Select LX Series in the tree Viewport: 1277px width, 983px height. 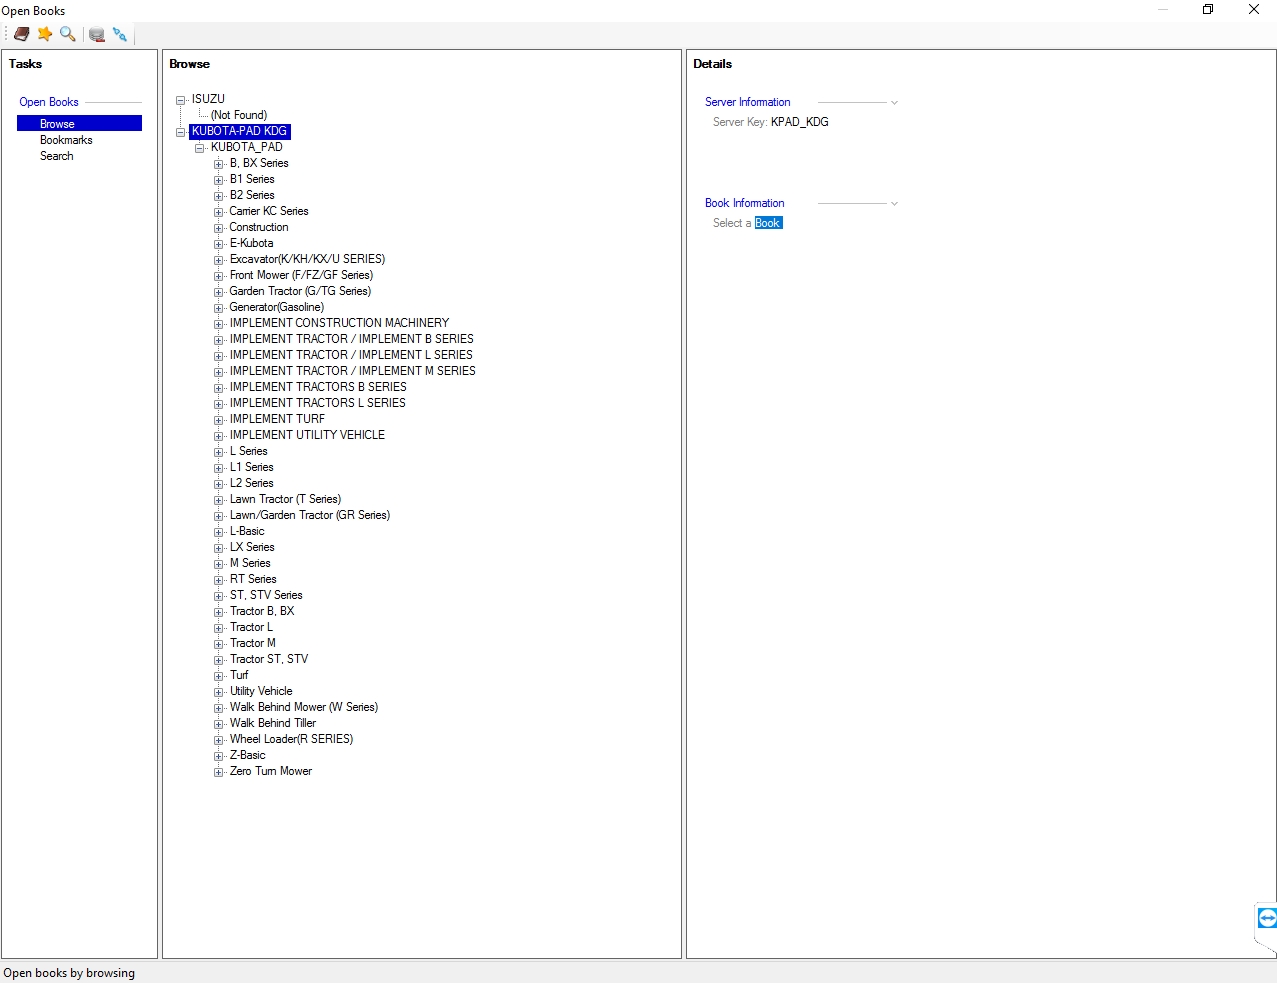point(252,547)
